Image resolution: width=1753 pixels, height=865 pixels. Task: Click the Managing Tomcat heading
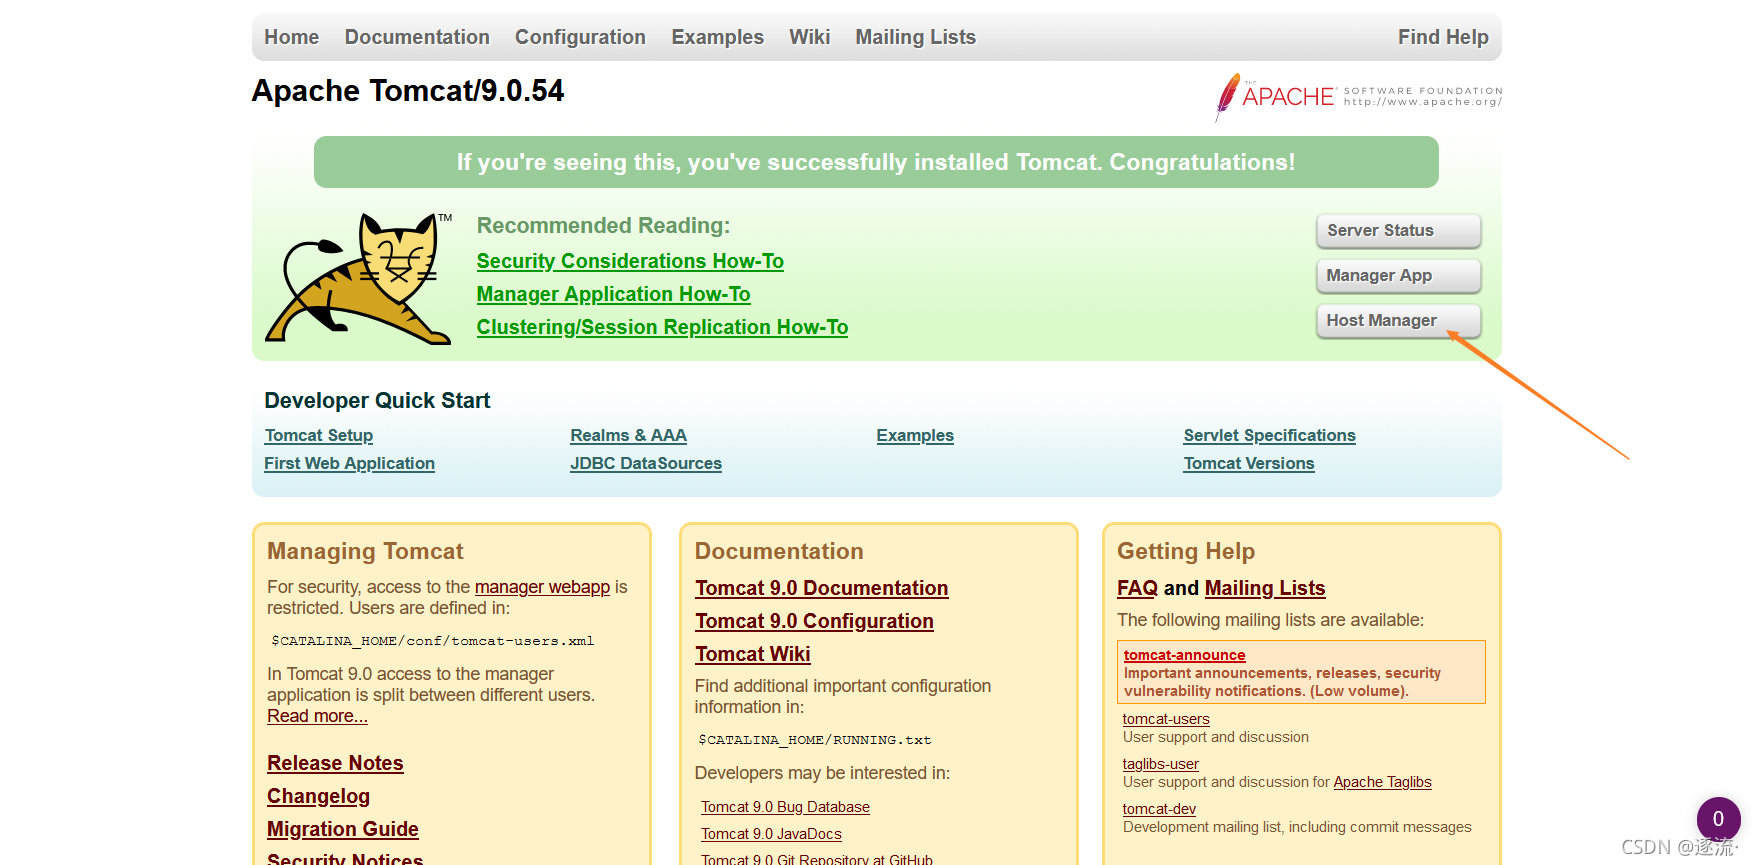[x=365, y=551]
